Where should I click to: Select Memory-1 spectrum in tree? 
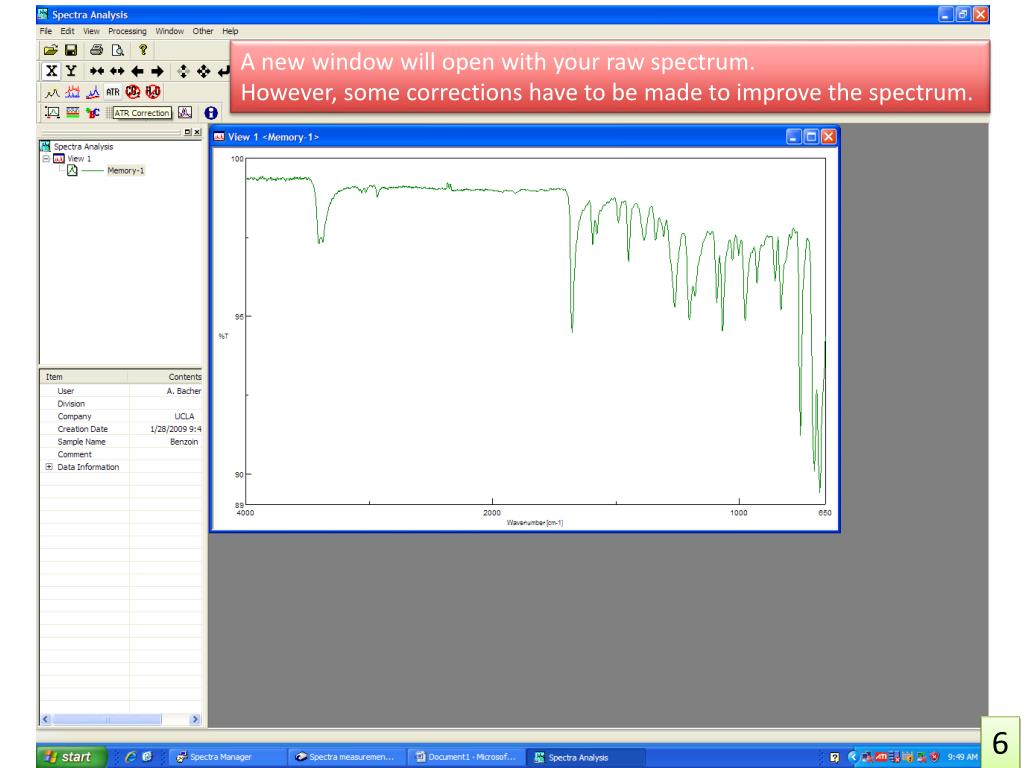pos(125,170)
